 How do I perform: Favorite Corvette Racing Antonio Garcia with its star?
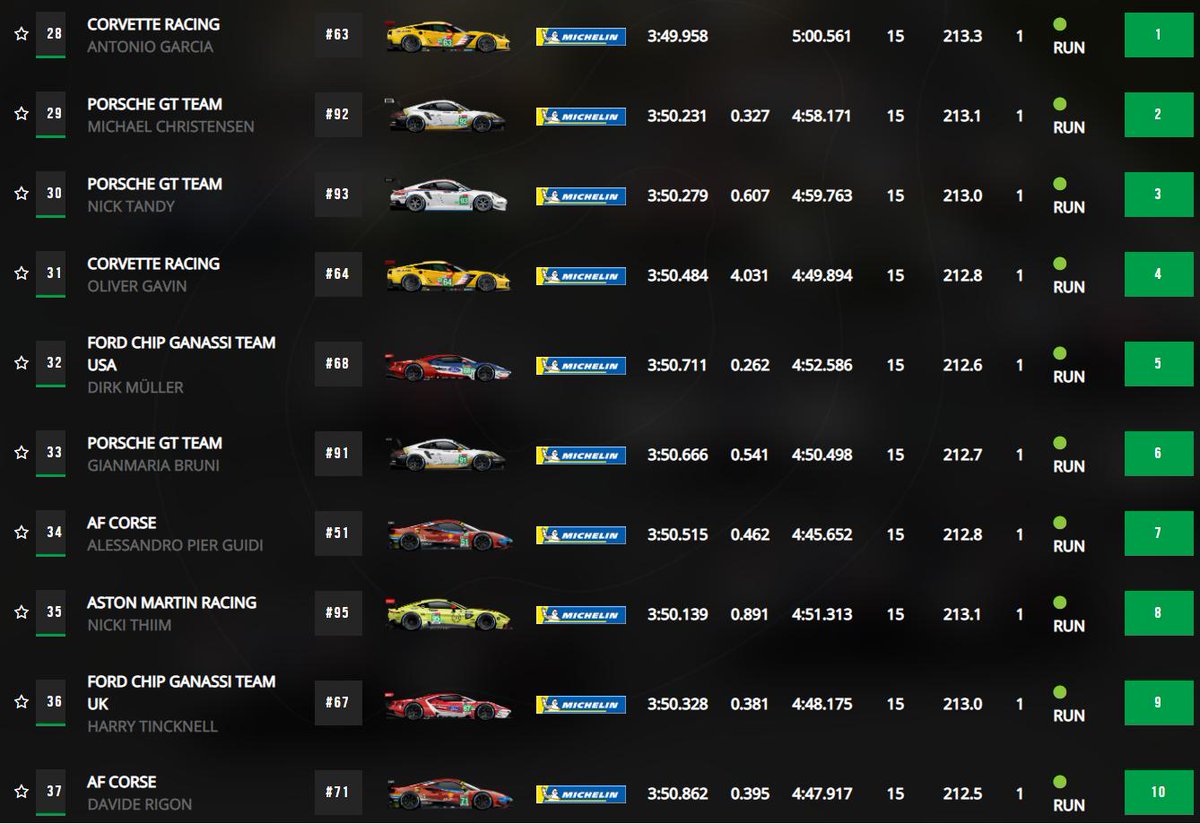tap(20, 34)
